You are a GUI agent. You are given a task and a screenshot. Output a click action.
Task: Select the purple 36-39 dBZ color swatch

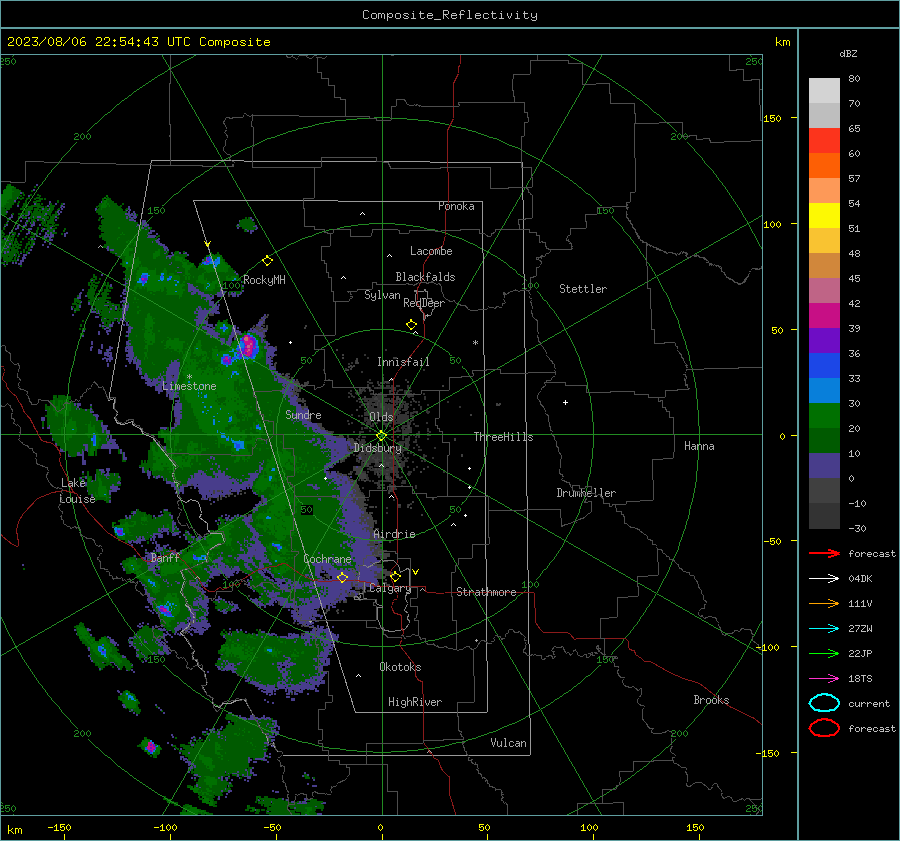[824, 340]
